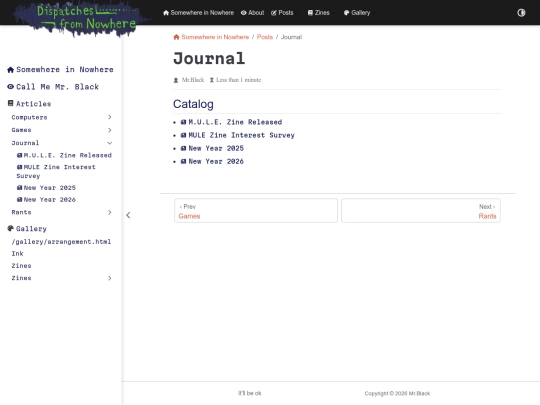Click icon beside catalog New Year 2025
Screen dimensions: 540x405
pos(184,148)
